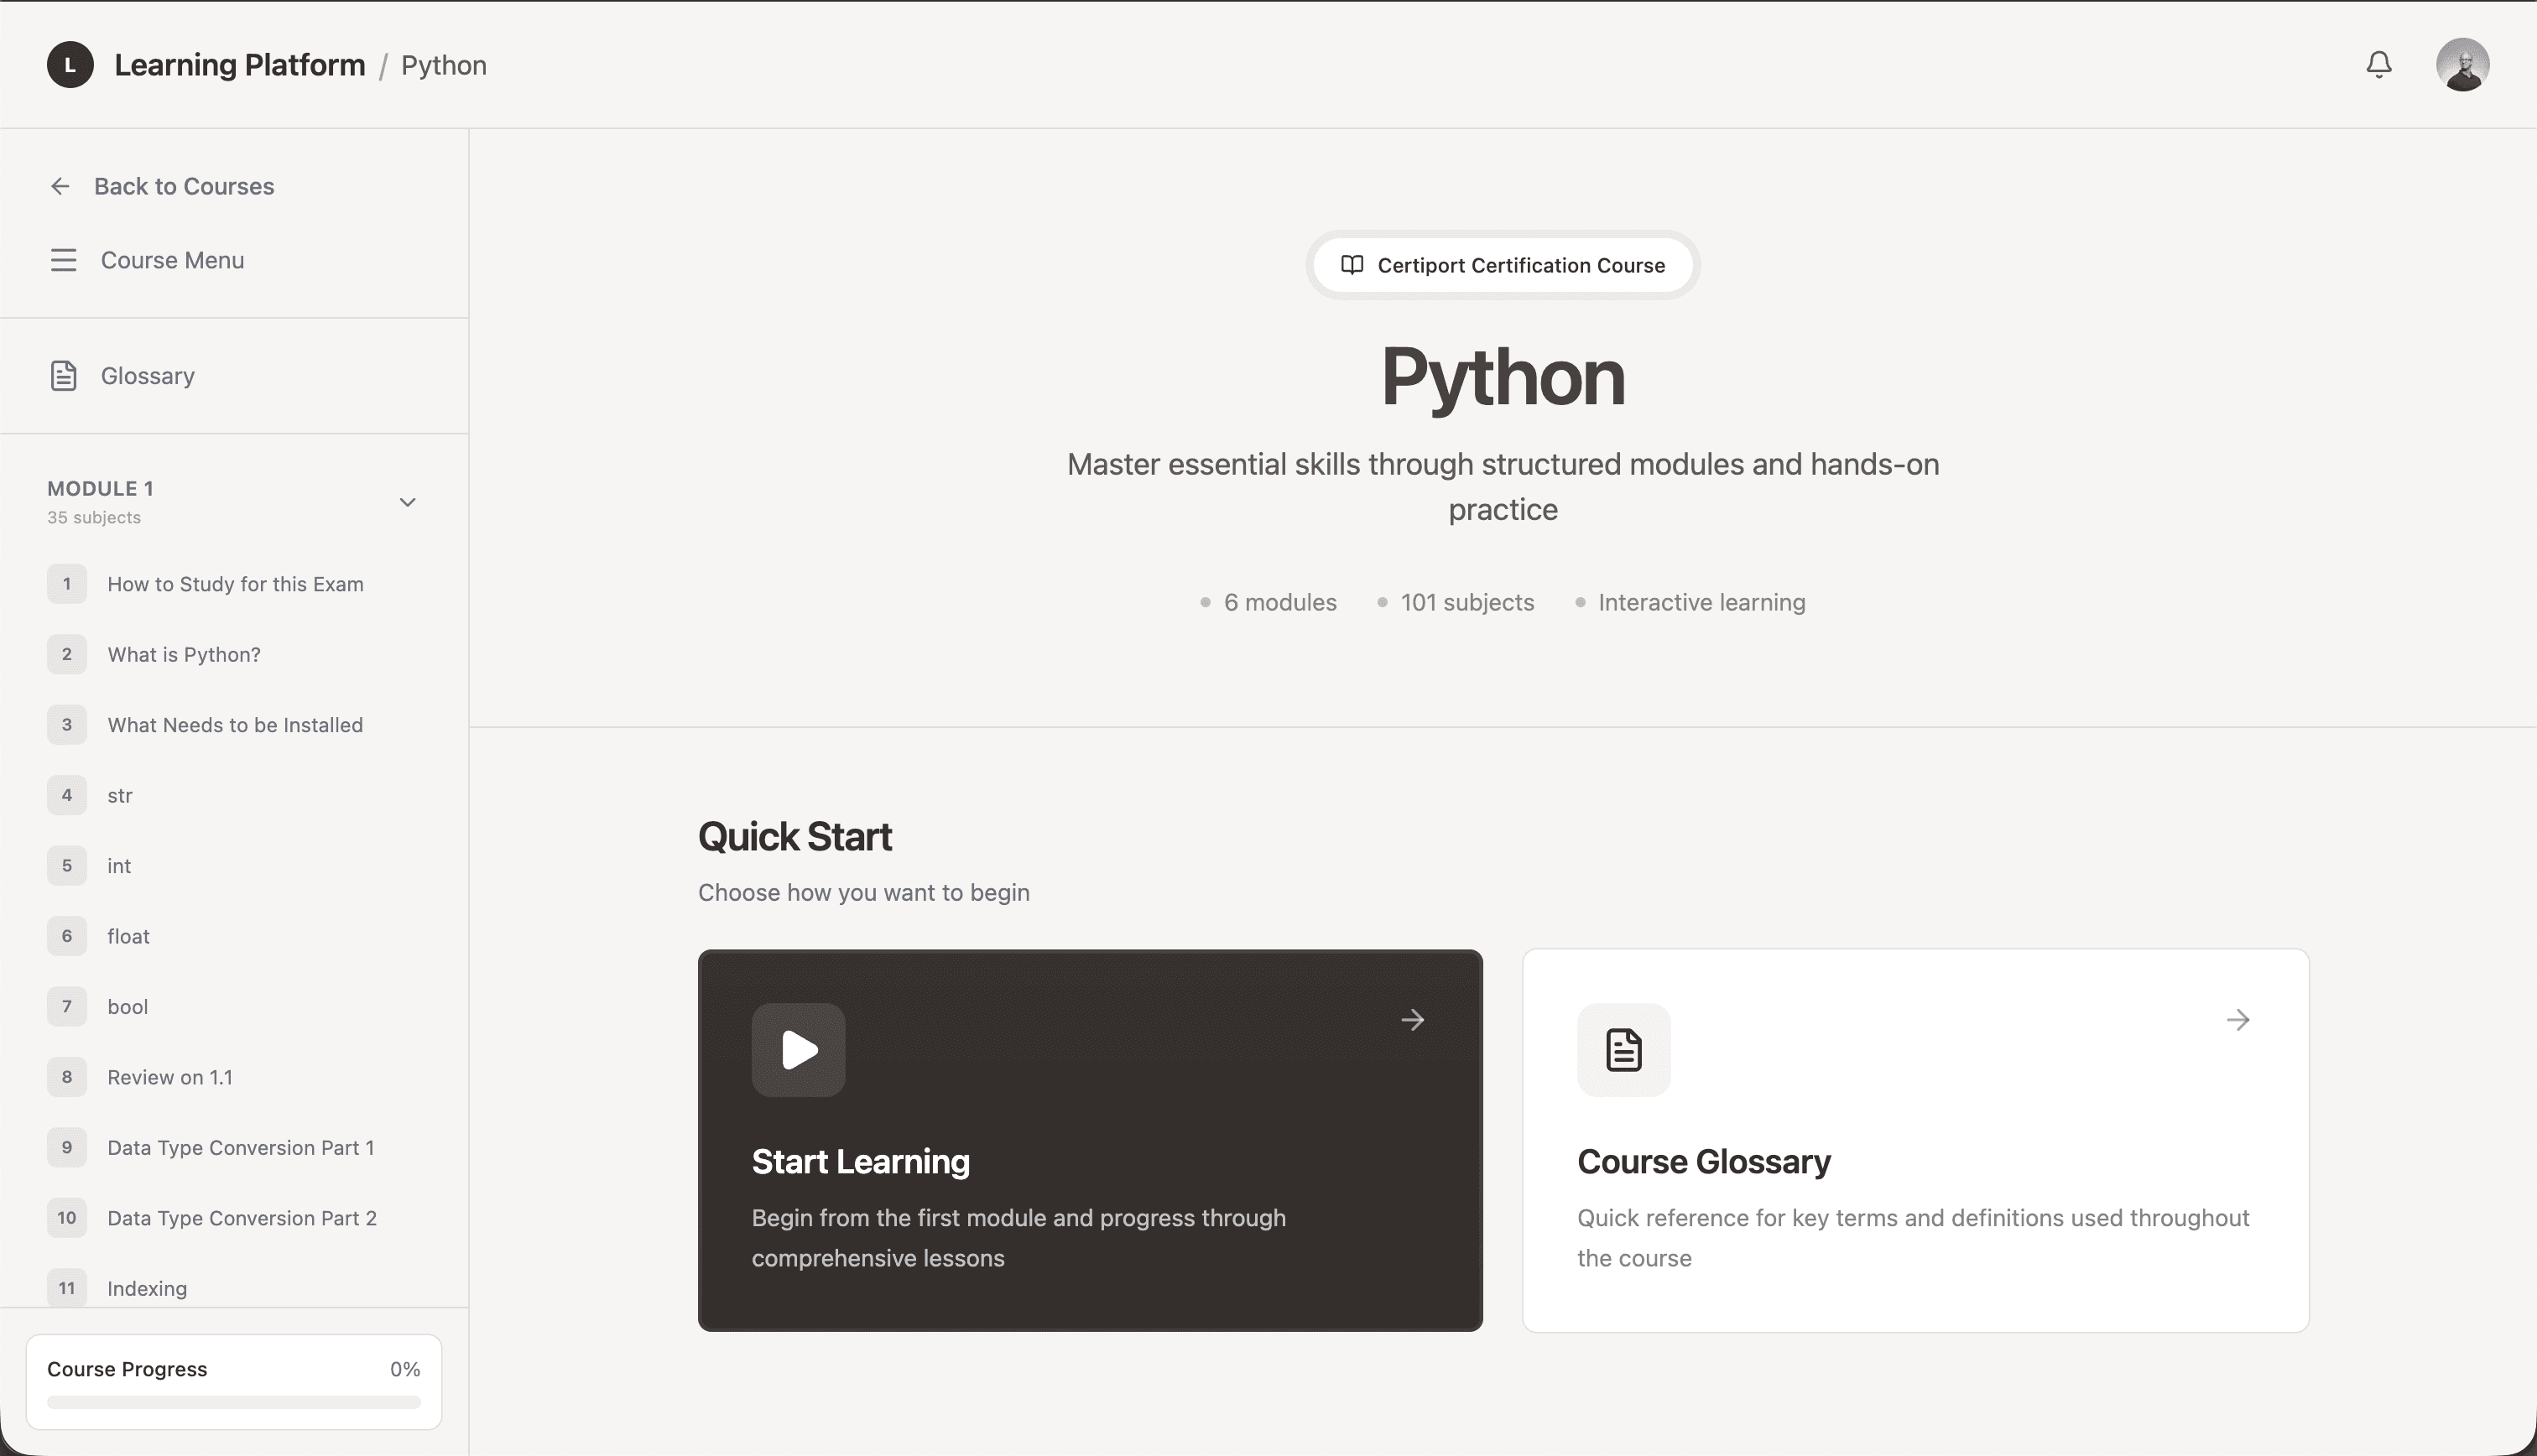Click the play icon on Start Learning card
Viewport: 2537px width, 1456px height.
point(798,1050)
